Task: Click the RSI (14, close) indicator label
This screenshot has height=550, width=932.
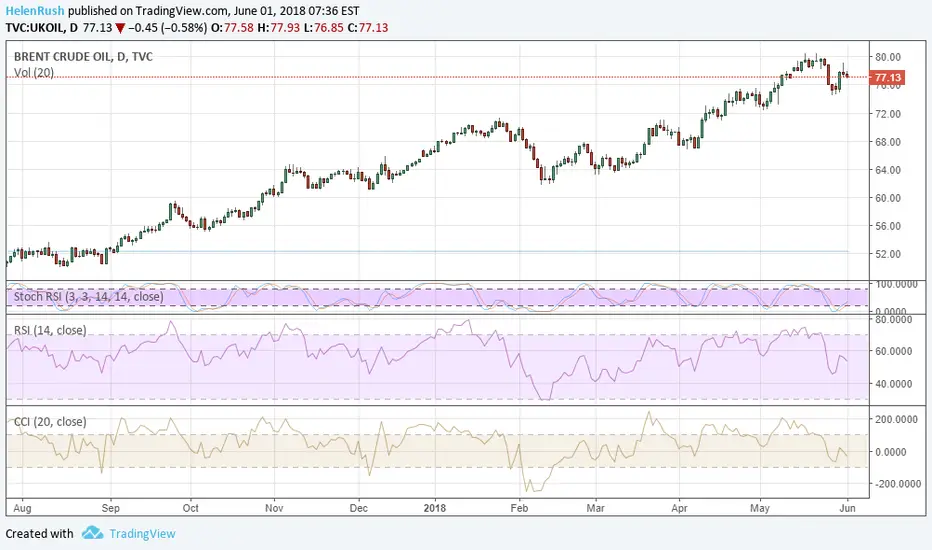Action: 50,330
